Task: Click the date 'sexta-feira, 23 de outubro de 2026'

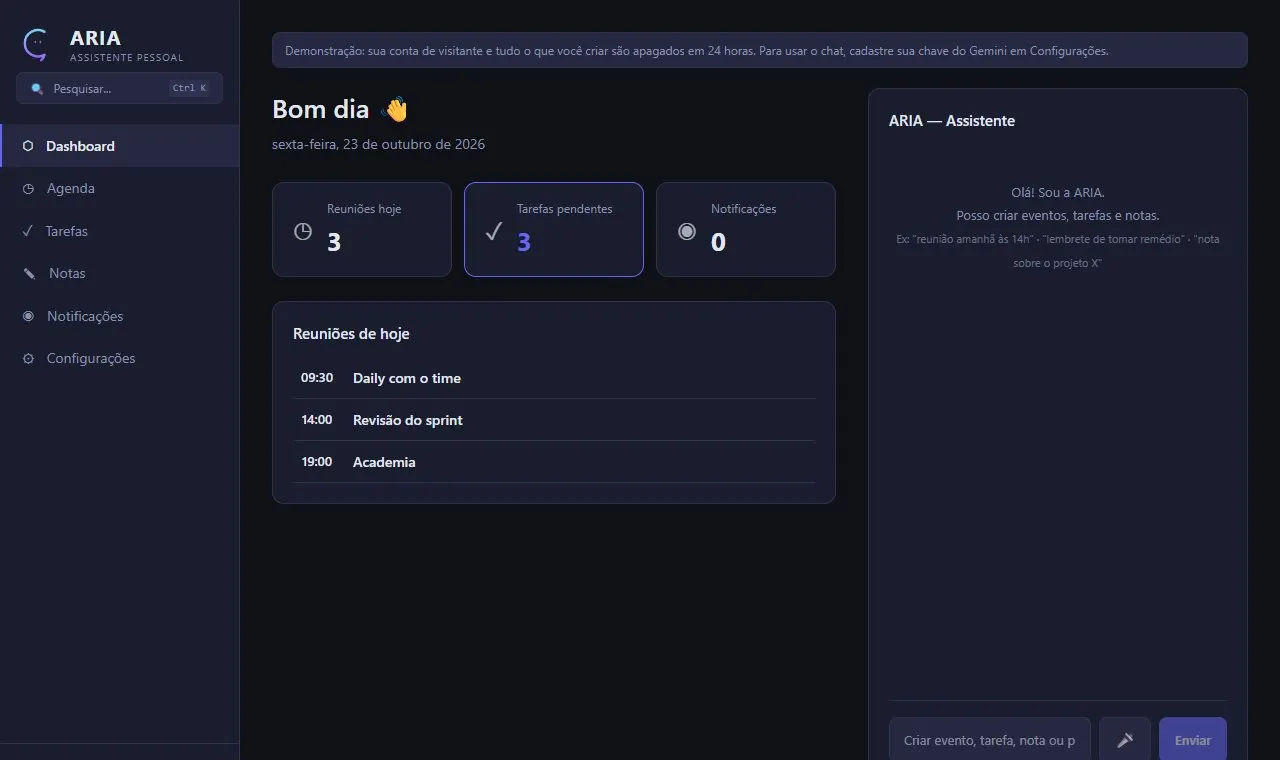Action: (379, 145)
